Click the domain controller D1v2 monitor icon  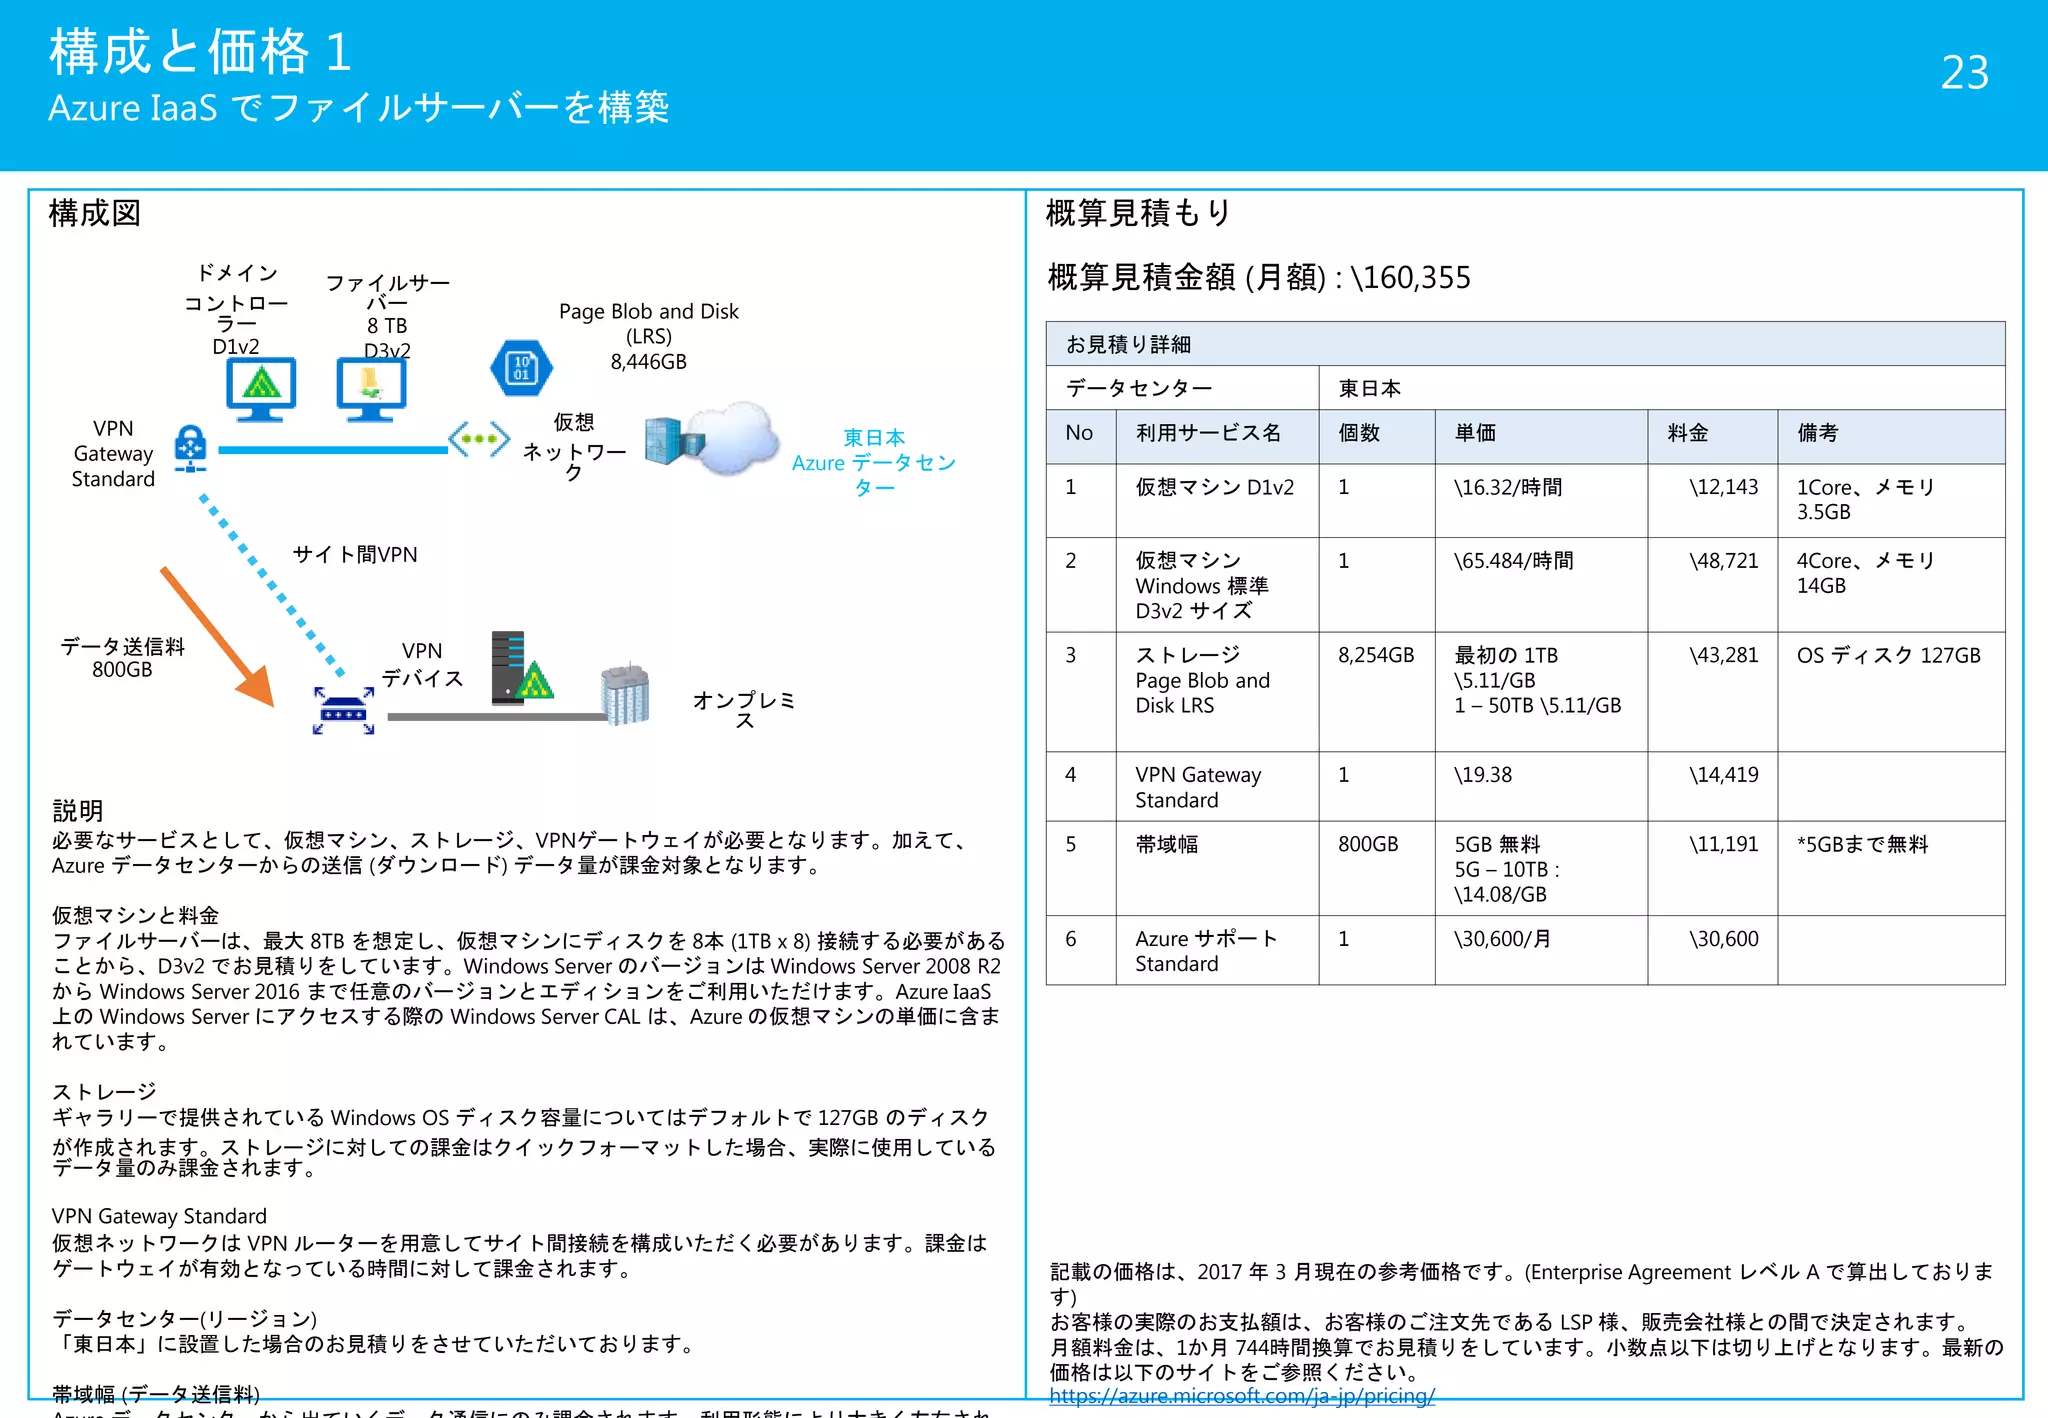(x=261, y=389)
